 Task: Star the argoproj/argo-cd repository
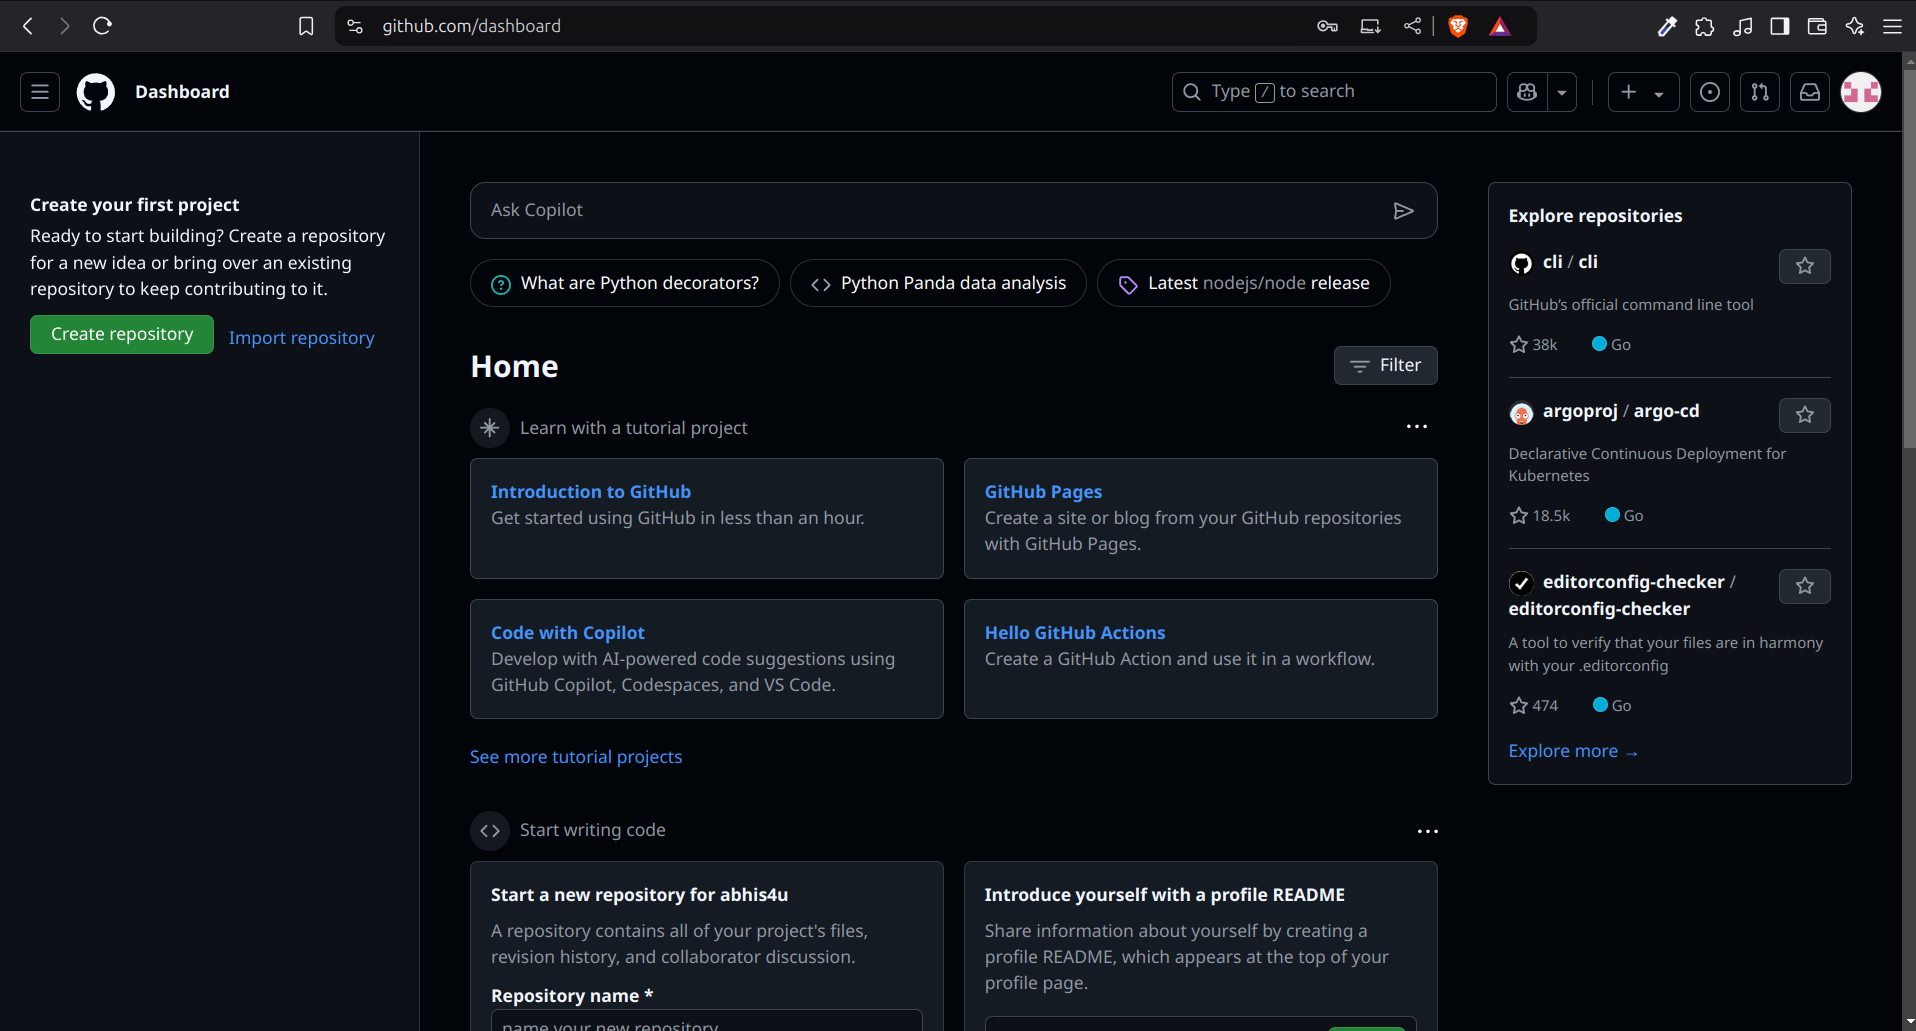pyautogui.click(x=1804, y=415)
